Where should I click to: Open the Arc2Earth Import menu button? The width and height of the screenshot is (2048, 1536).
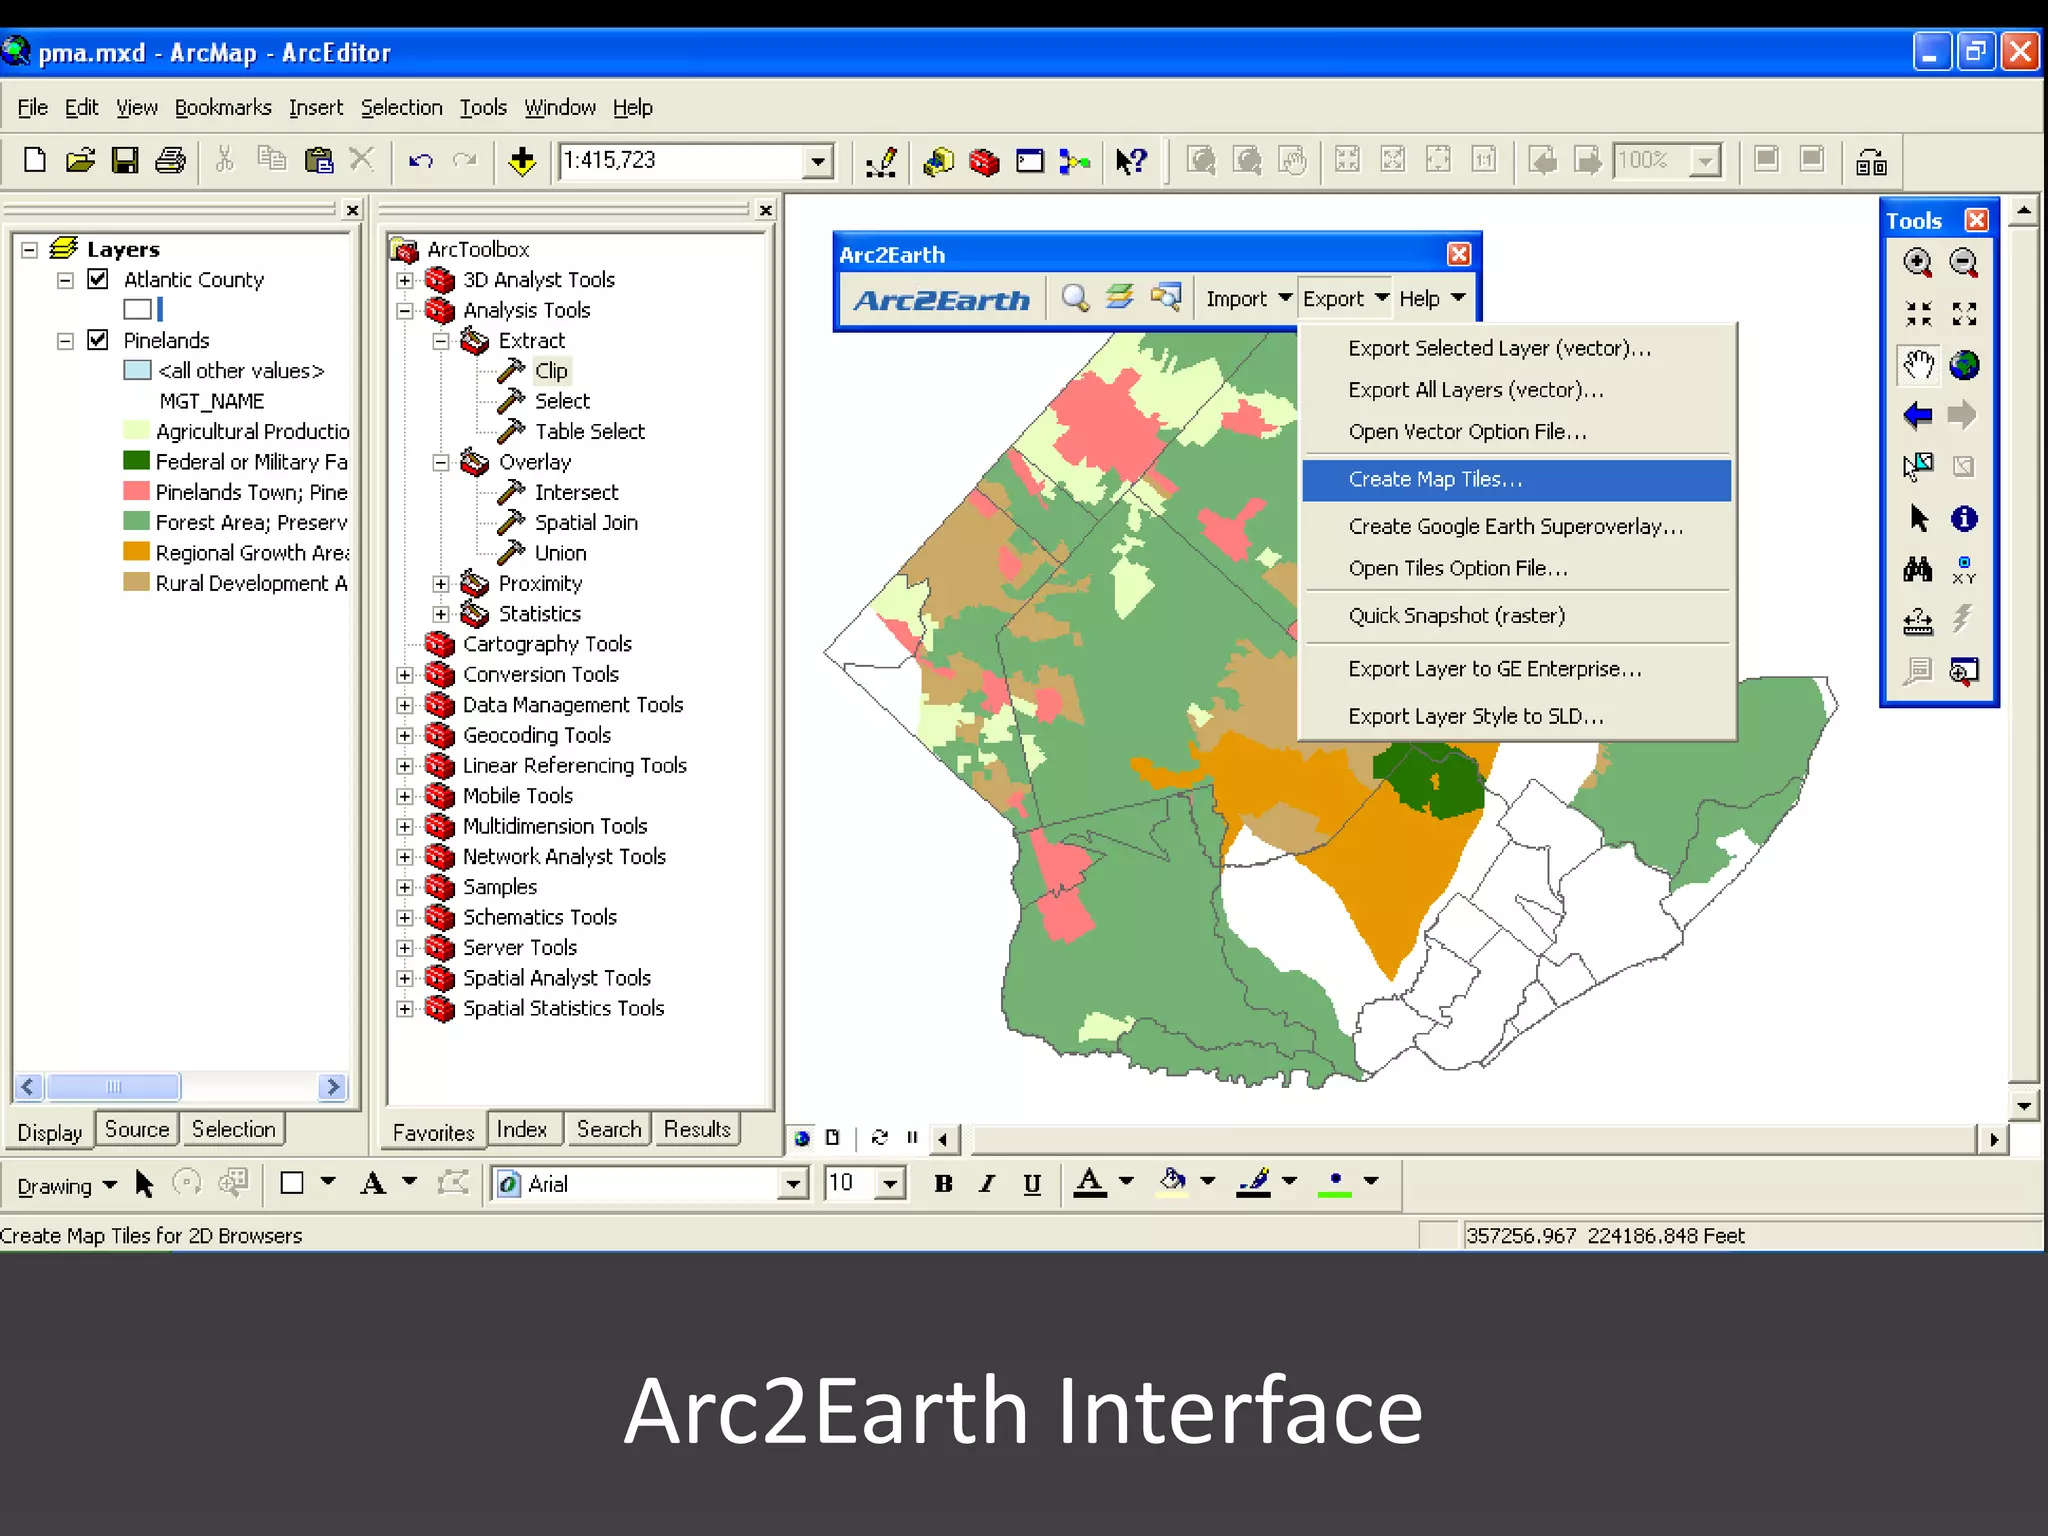pyautogui.click(x=1248, y=298)
